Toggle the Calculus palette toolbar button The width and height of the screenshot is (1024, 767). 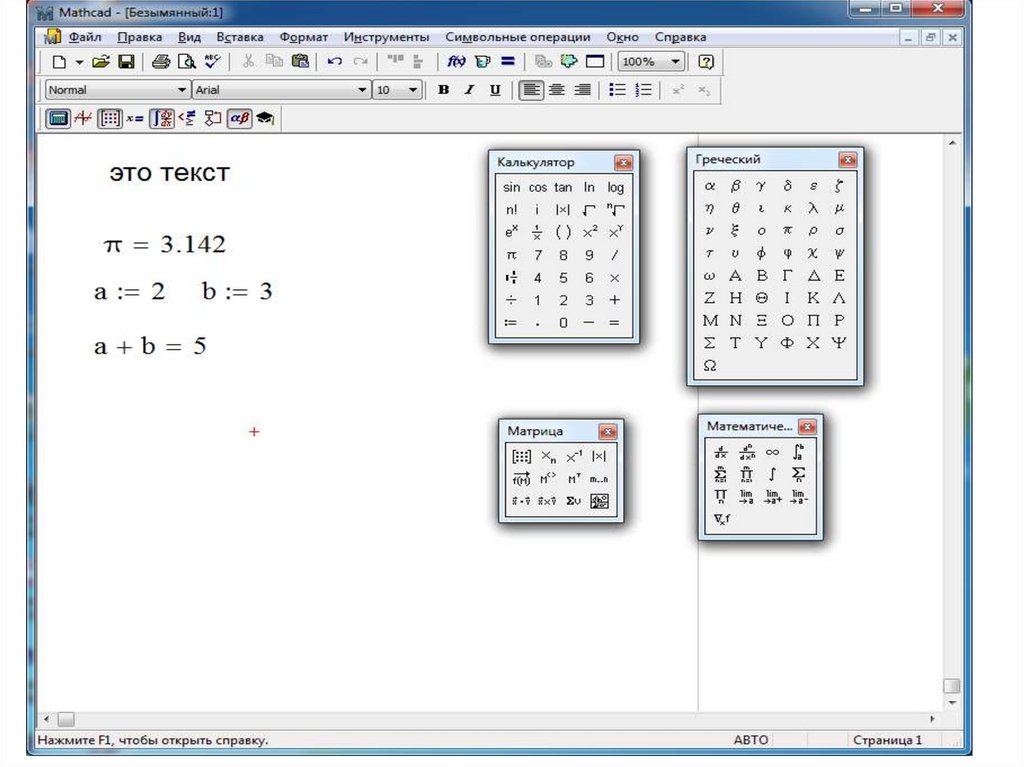161,118
